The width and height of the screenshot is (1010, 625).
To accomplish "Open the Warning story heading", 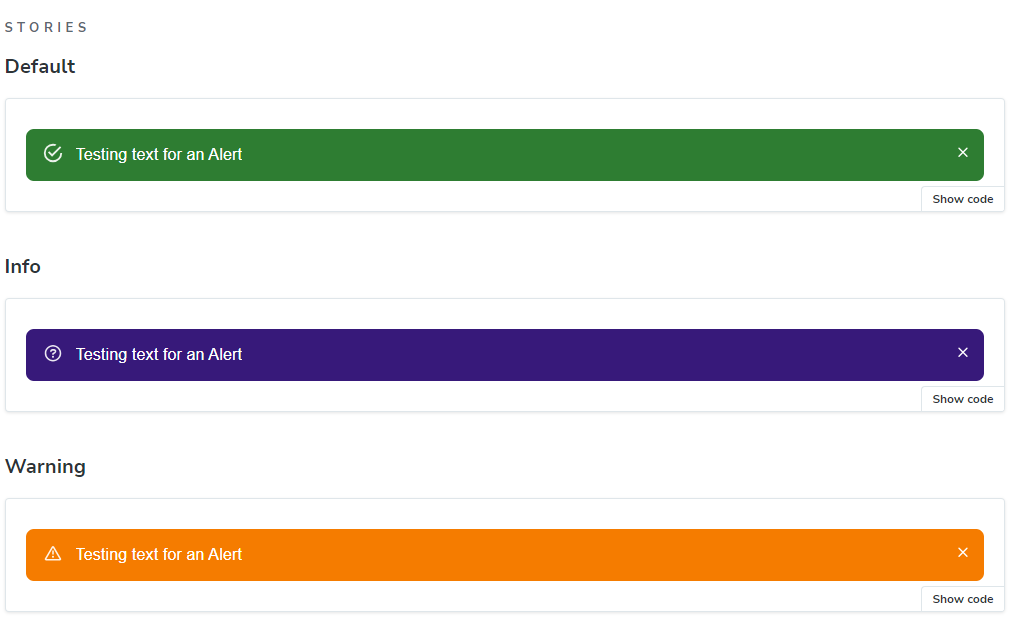I will tap(45, 467).
